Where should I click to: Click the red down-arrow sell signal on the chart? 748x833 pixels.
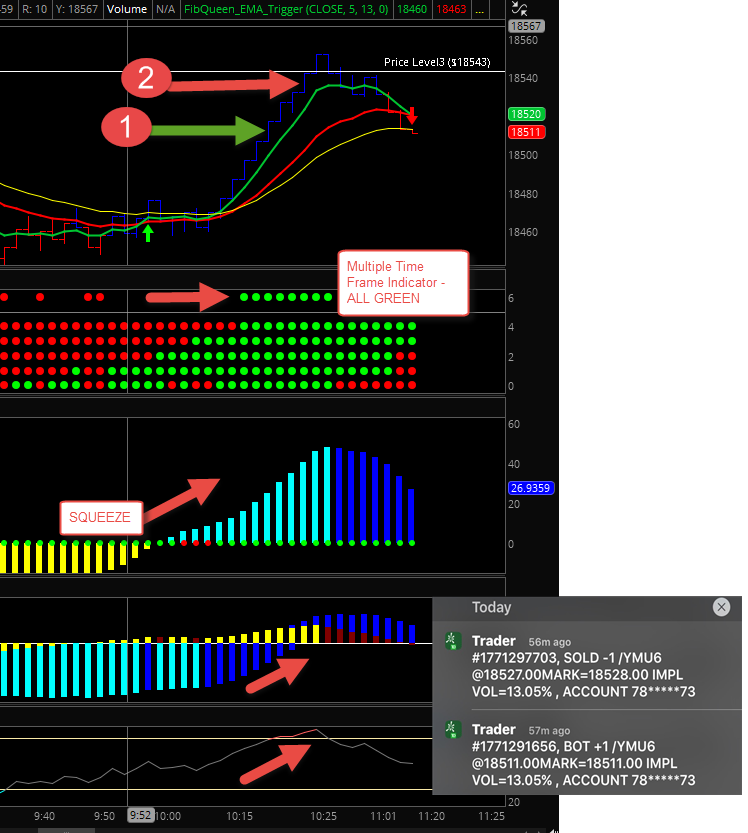point(412,115)
